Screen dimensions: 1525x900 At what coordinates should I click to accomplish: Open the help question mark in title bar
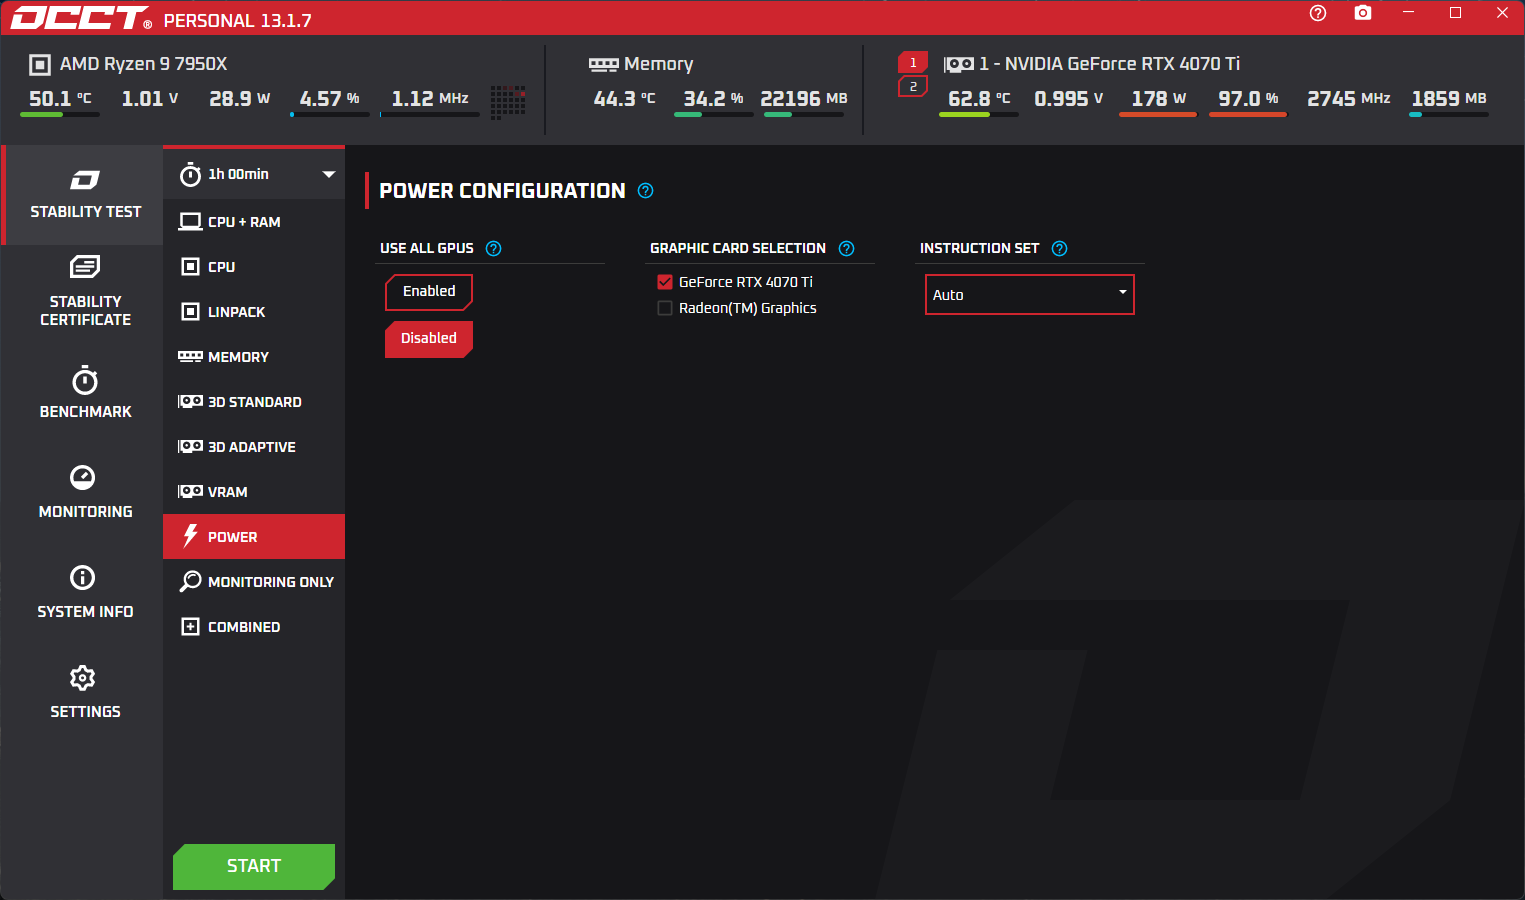pyautogui.click(x=1318, y=13)
